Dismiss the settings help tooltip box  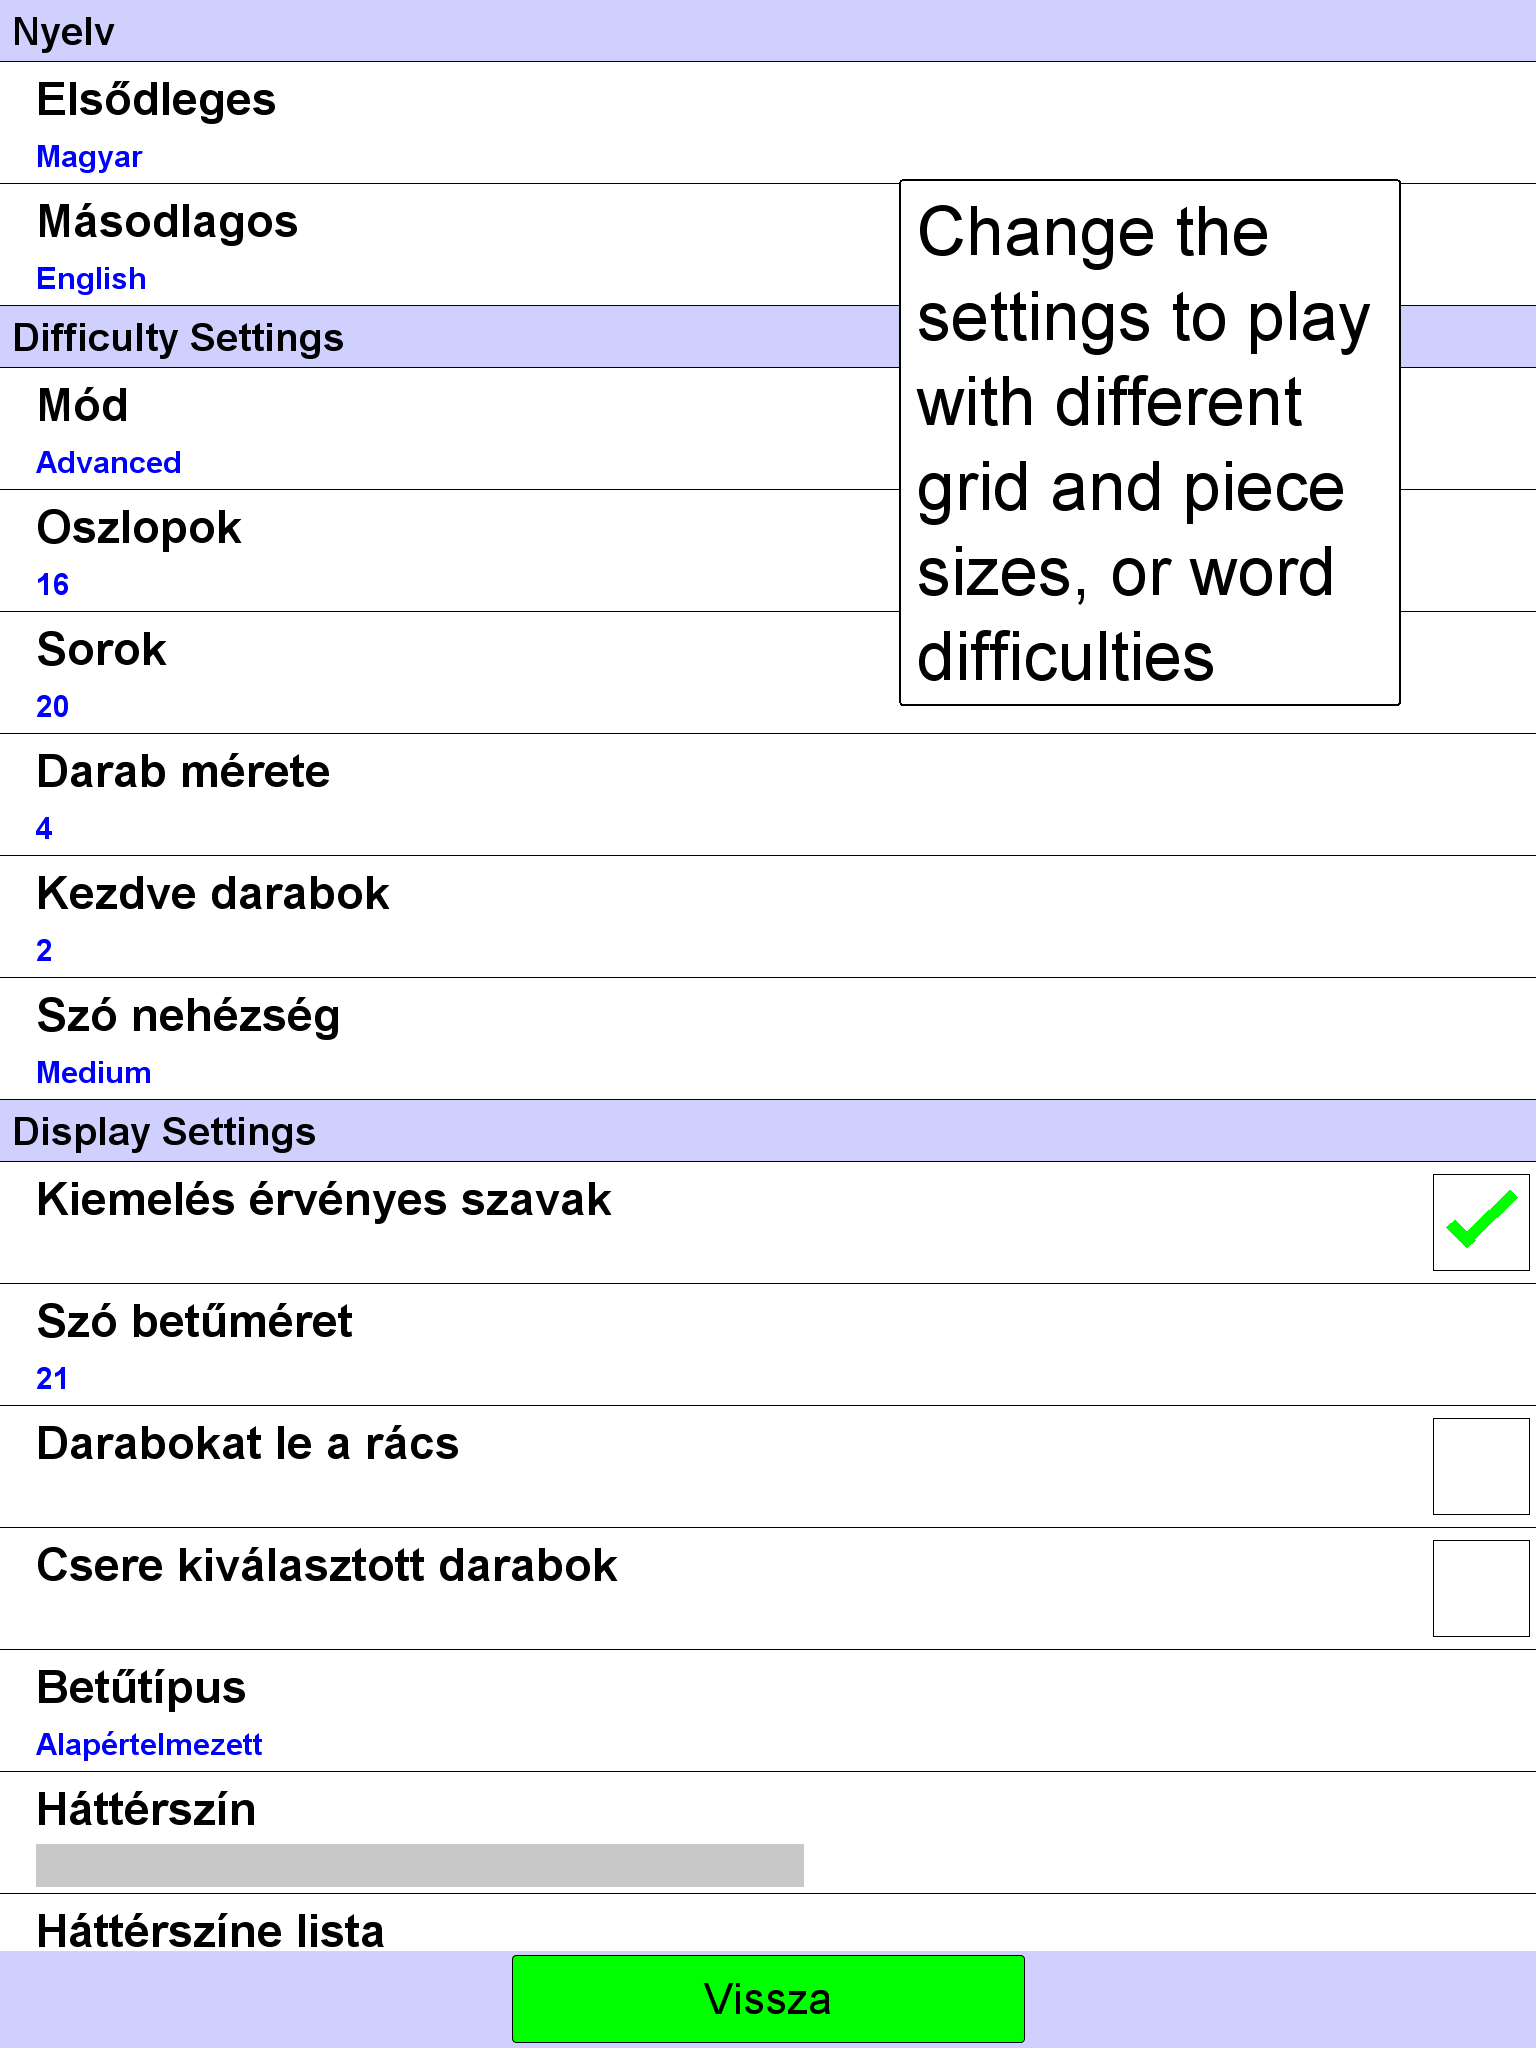click(1150, 443)
